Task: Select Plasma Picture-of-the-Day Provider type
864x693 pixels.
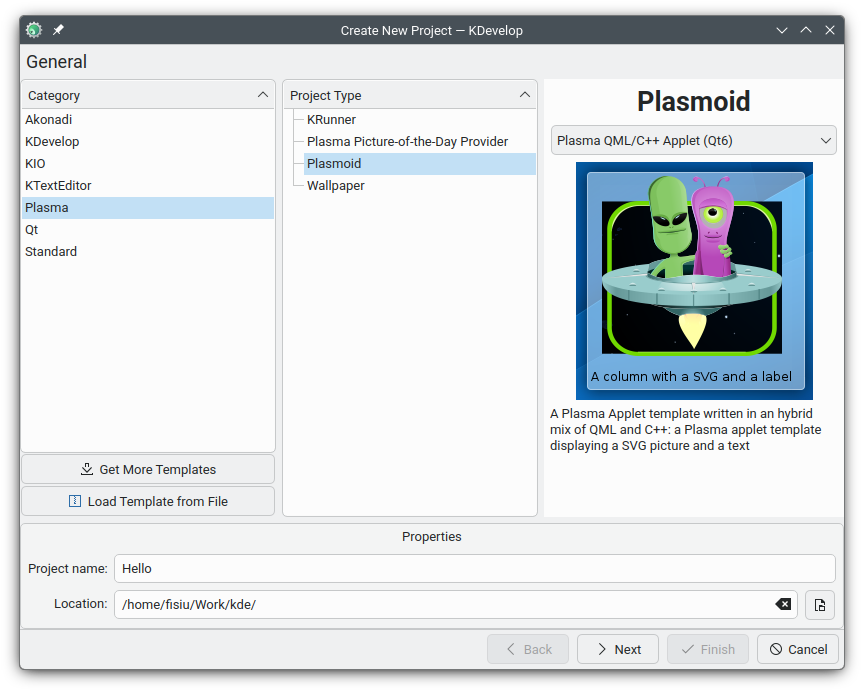Action: click(x=407, y=141)
